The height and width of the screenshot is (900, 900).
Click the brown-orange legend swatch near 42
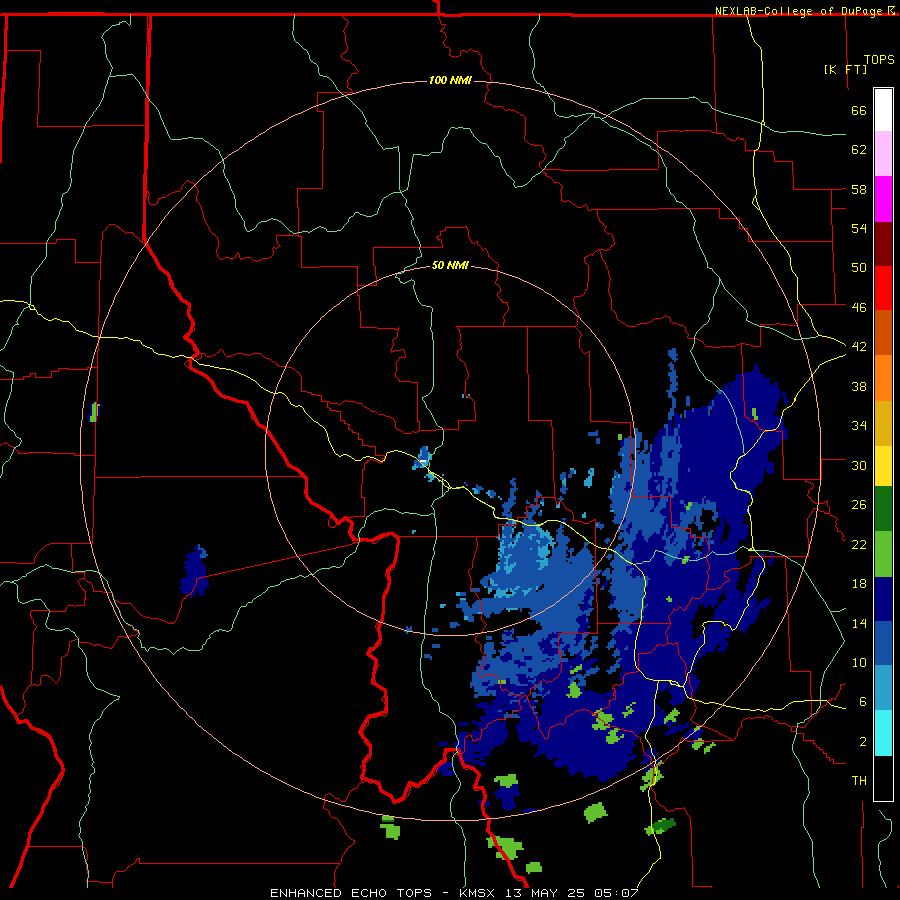883,332
